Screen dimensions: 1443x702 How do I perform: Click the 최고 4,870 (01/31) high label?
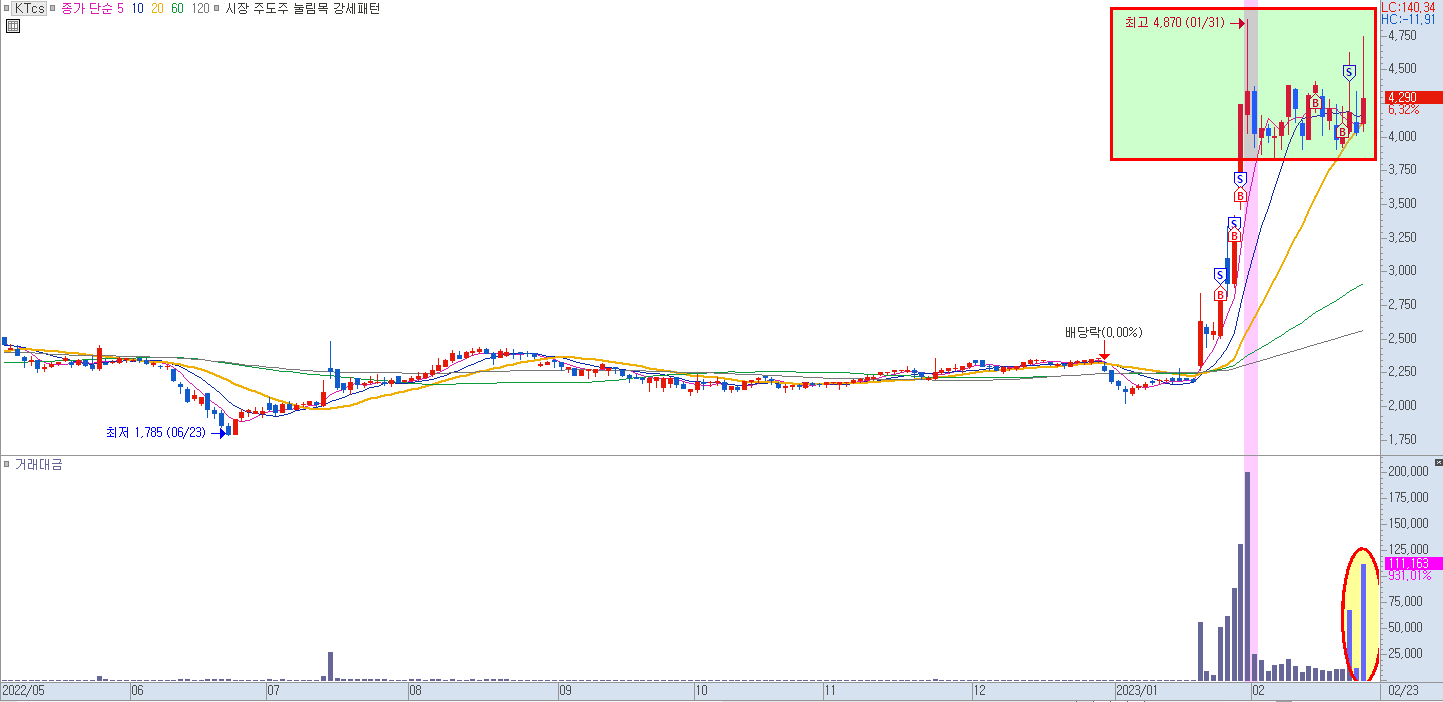[1175, 22]
